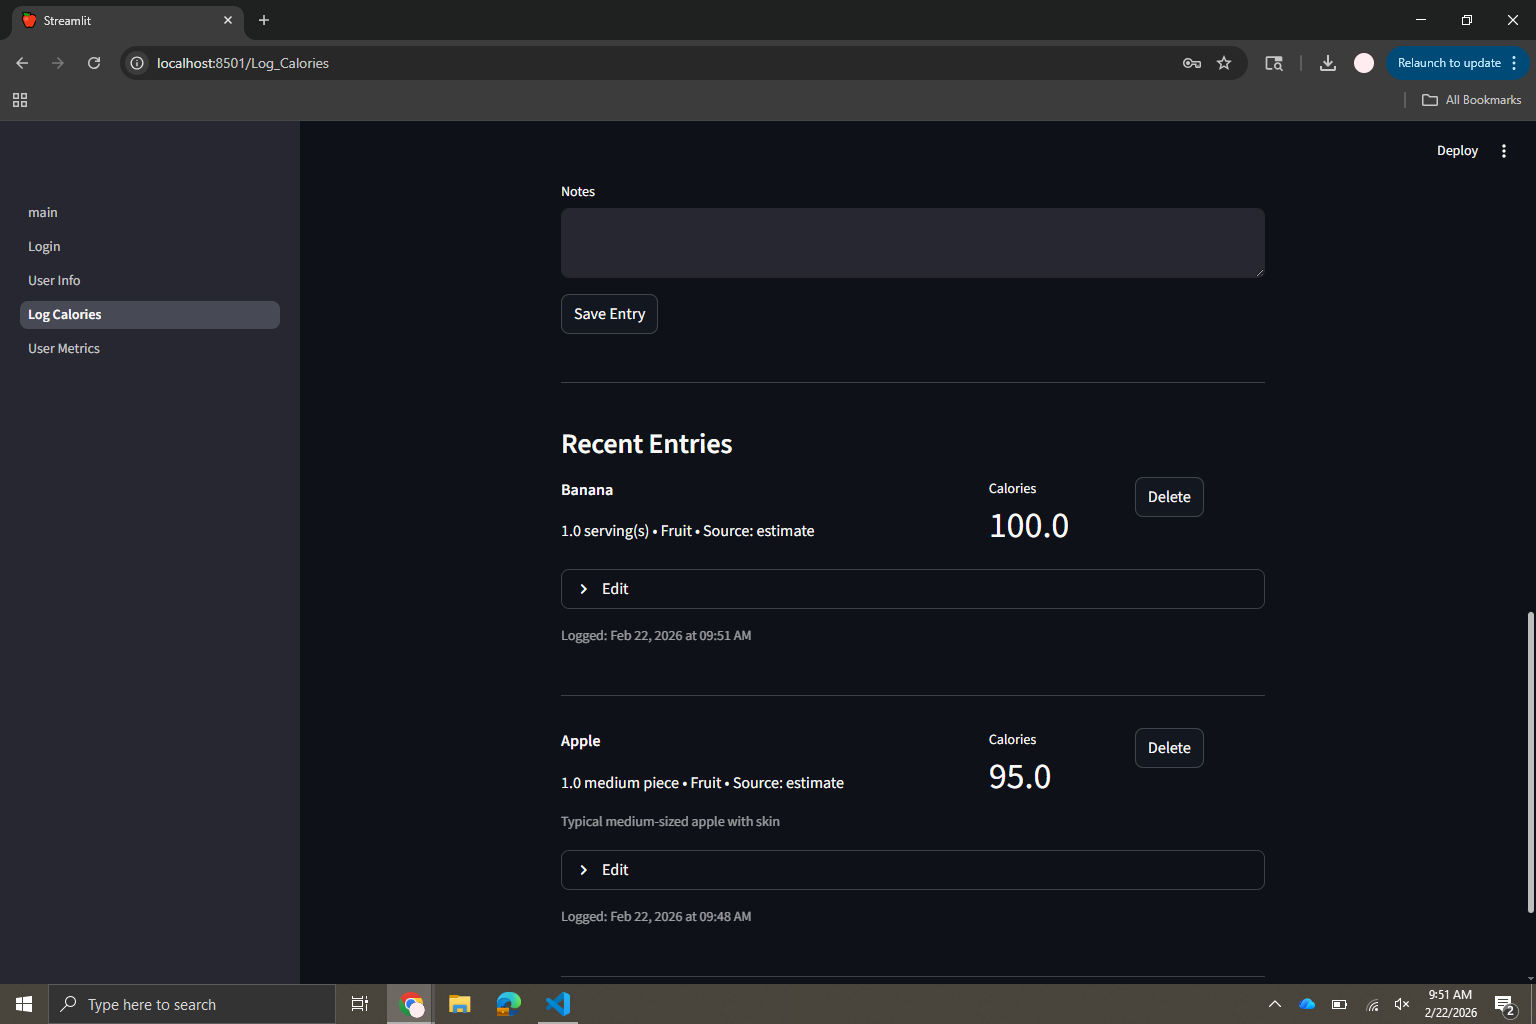The image size is (1536, 1024).
Task: Expand the Edit section for Banana
Action: (912, 589)
